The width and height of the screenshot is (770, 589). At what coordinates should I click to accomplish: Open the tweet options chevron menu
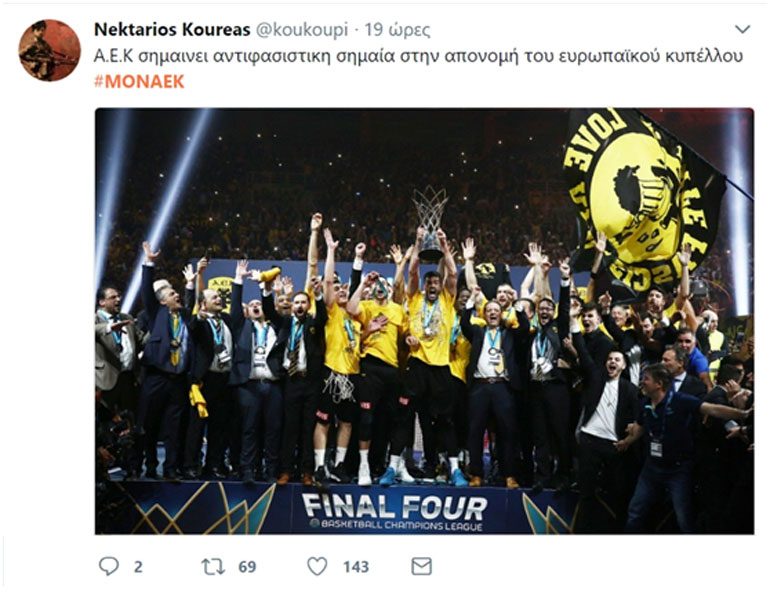point(742,29)
